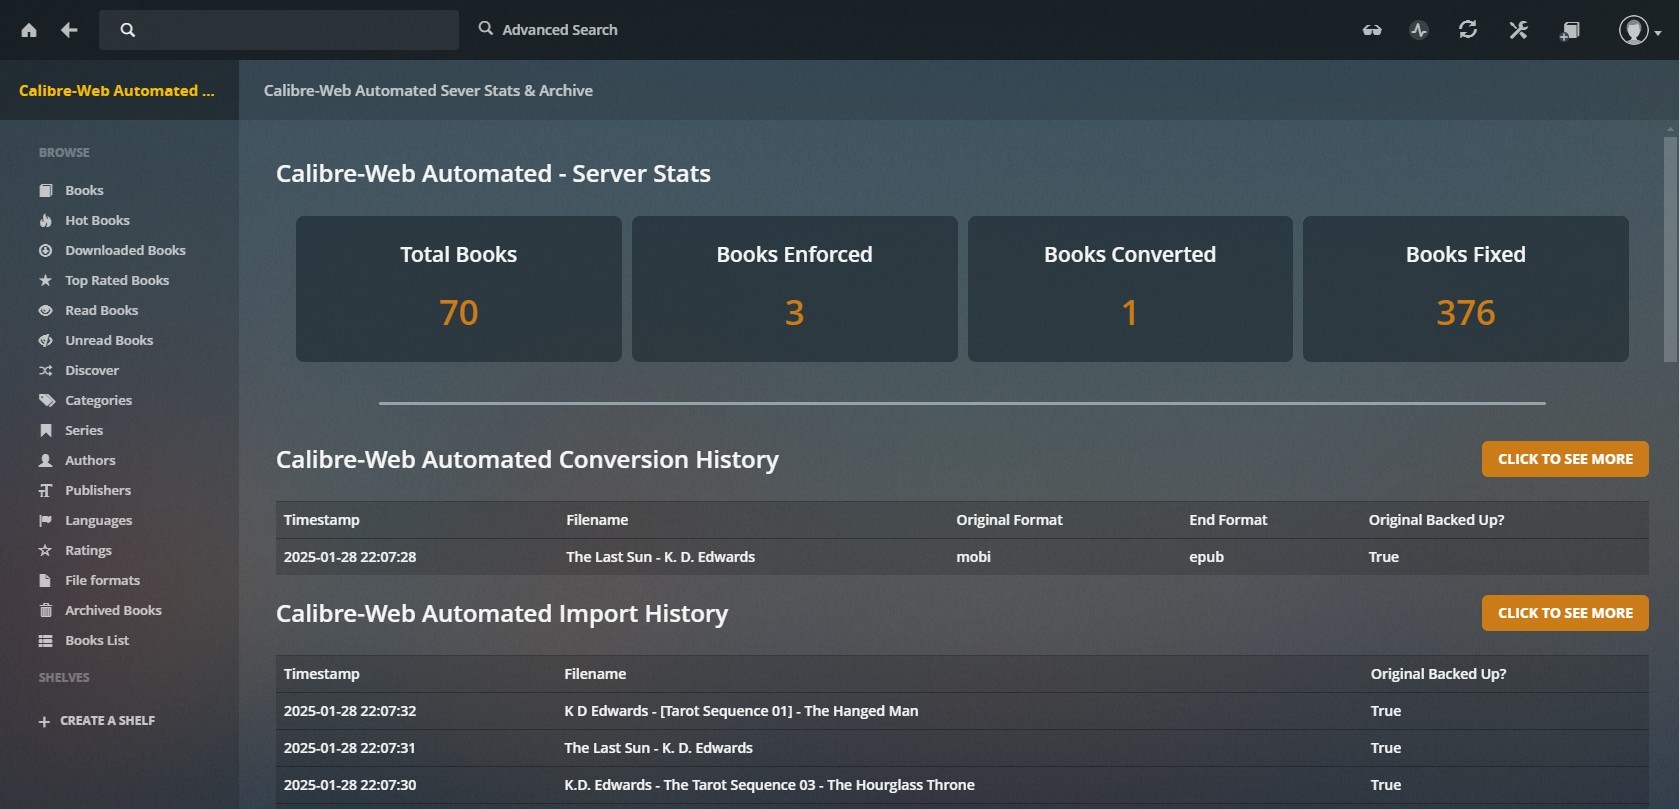Click See More for Import History
Image resolution: width=1679 pixels, height=809 pixels.
(x=1564, y=613)
